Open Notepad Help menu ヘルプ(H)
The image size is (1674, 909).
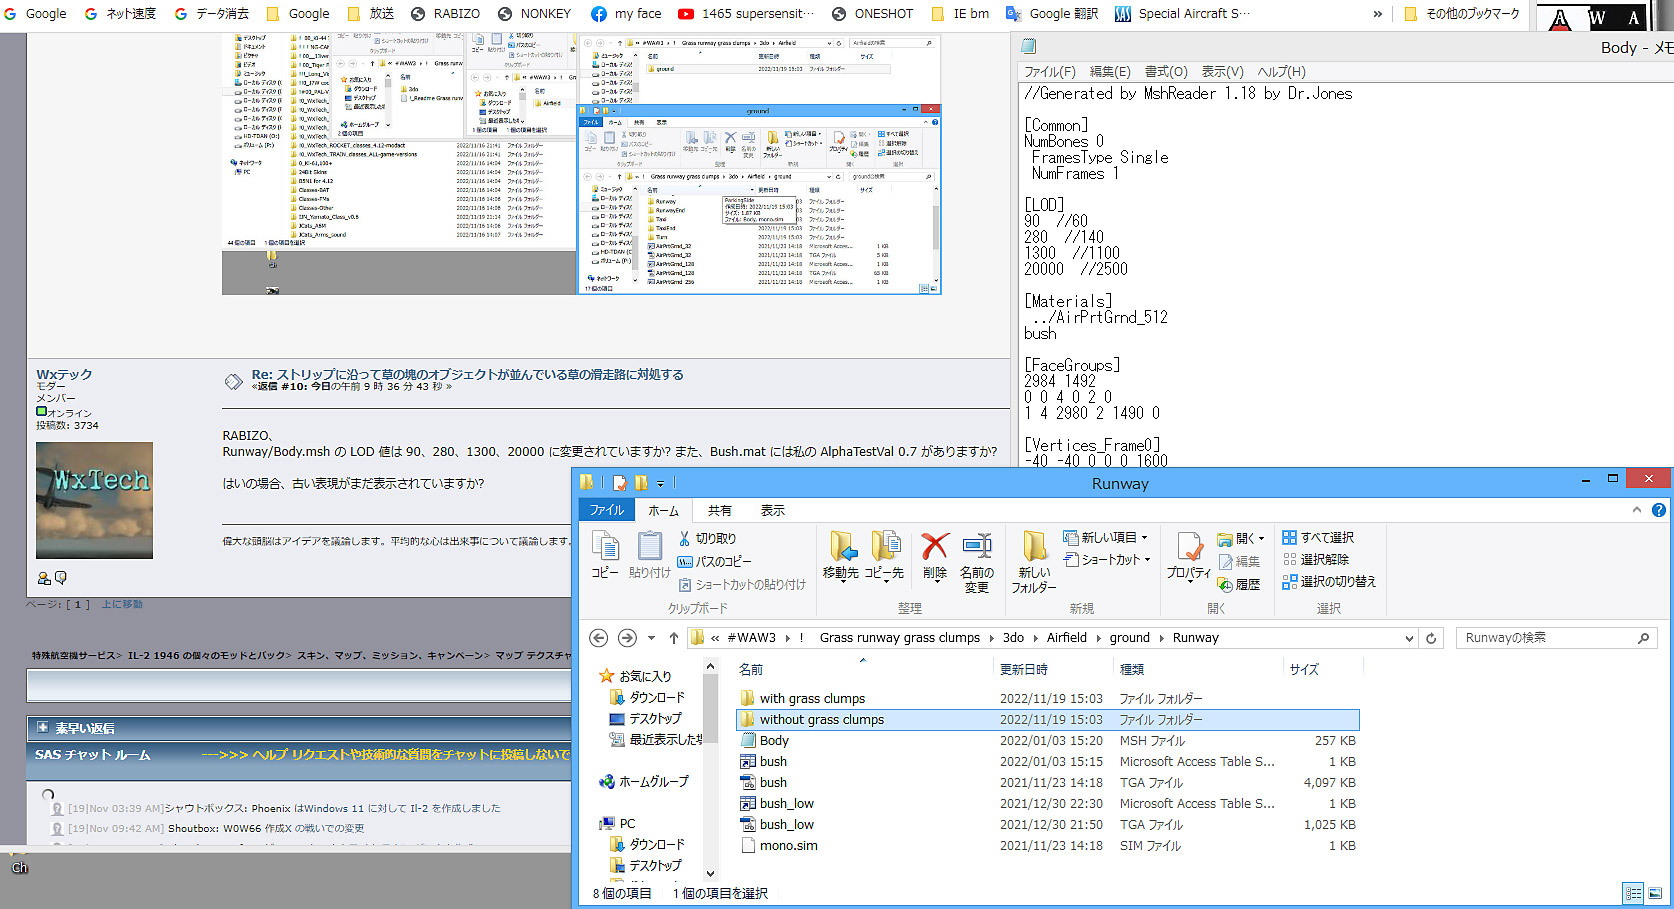[x=1281, y=72]
